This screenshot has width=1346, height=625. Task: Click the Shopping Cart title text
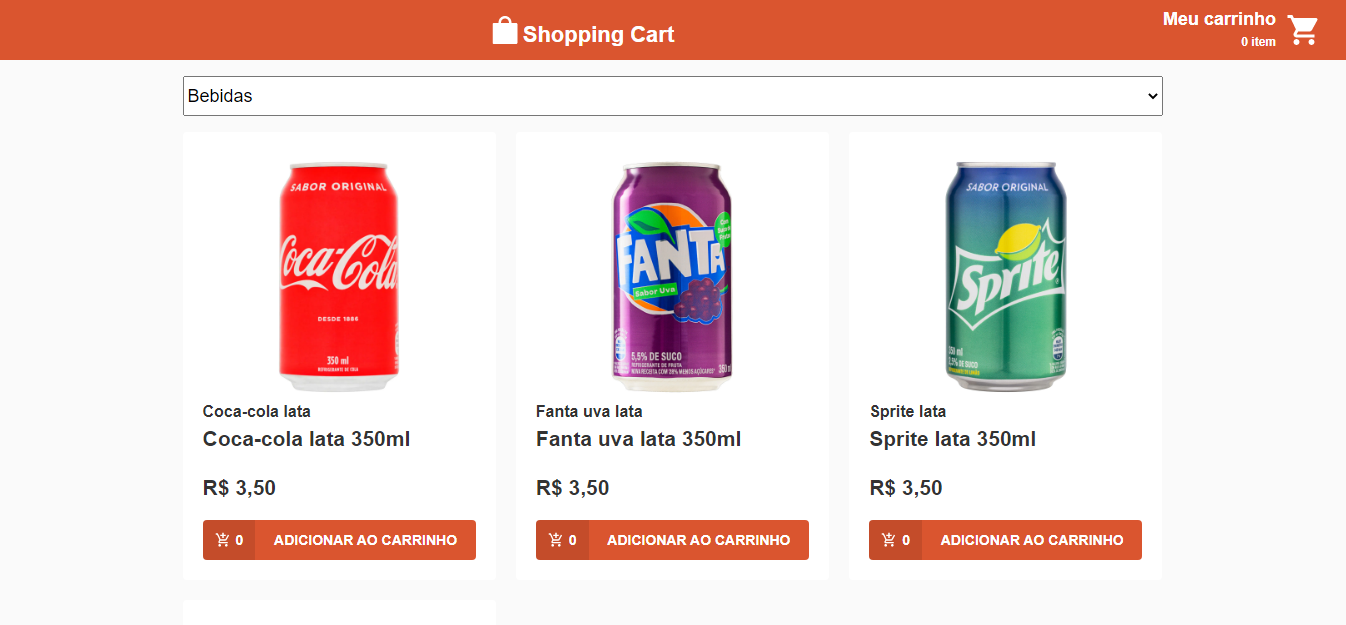(598, 35)
